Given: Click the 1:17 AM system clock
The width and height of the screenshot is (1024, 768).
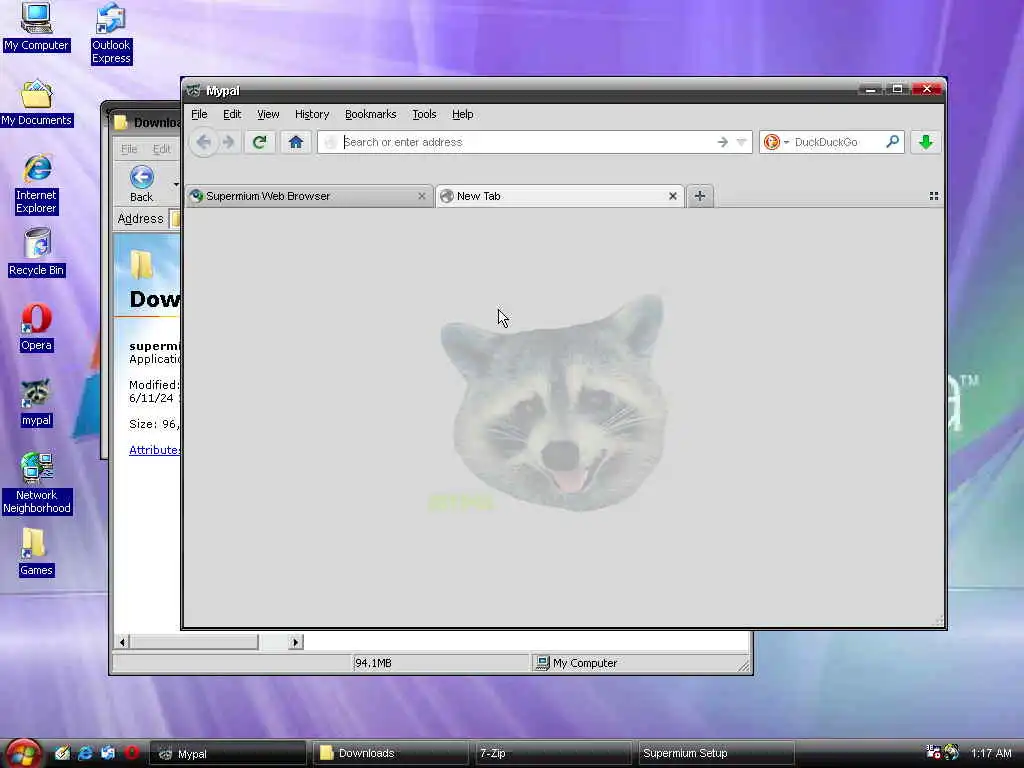Looking at the screenshot, I should click(991, 753).
